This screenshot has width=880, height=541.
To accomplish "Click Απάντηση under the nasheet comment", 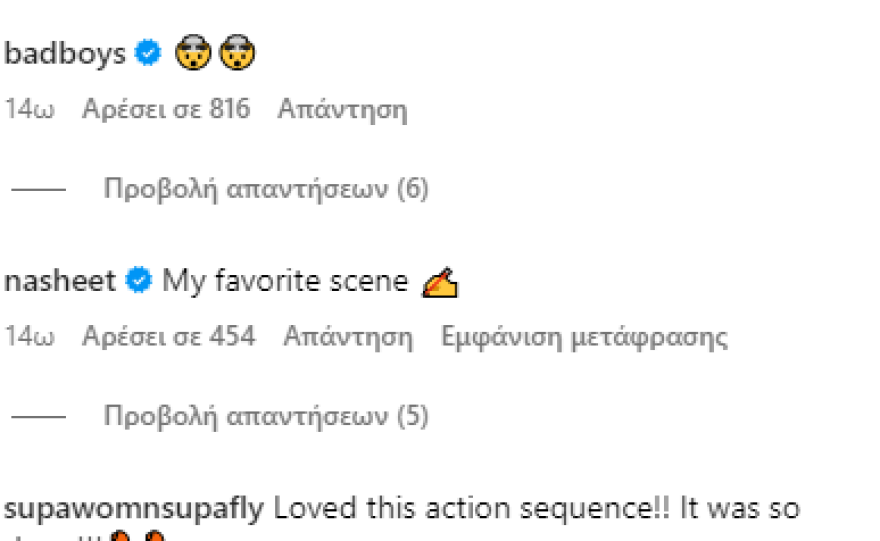I will 348,337.
